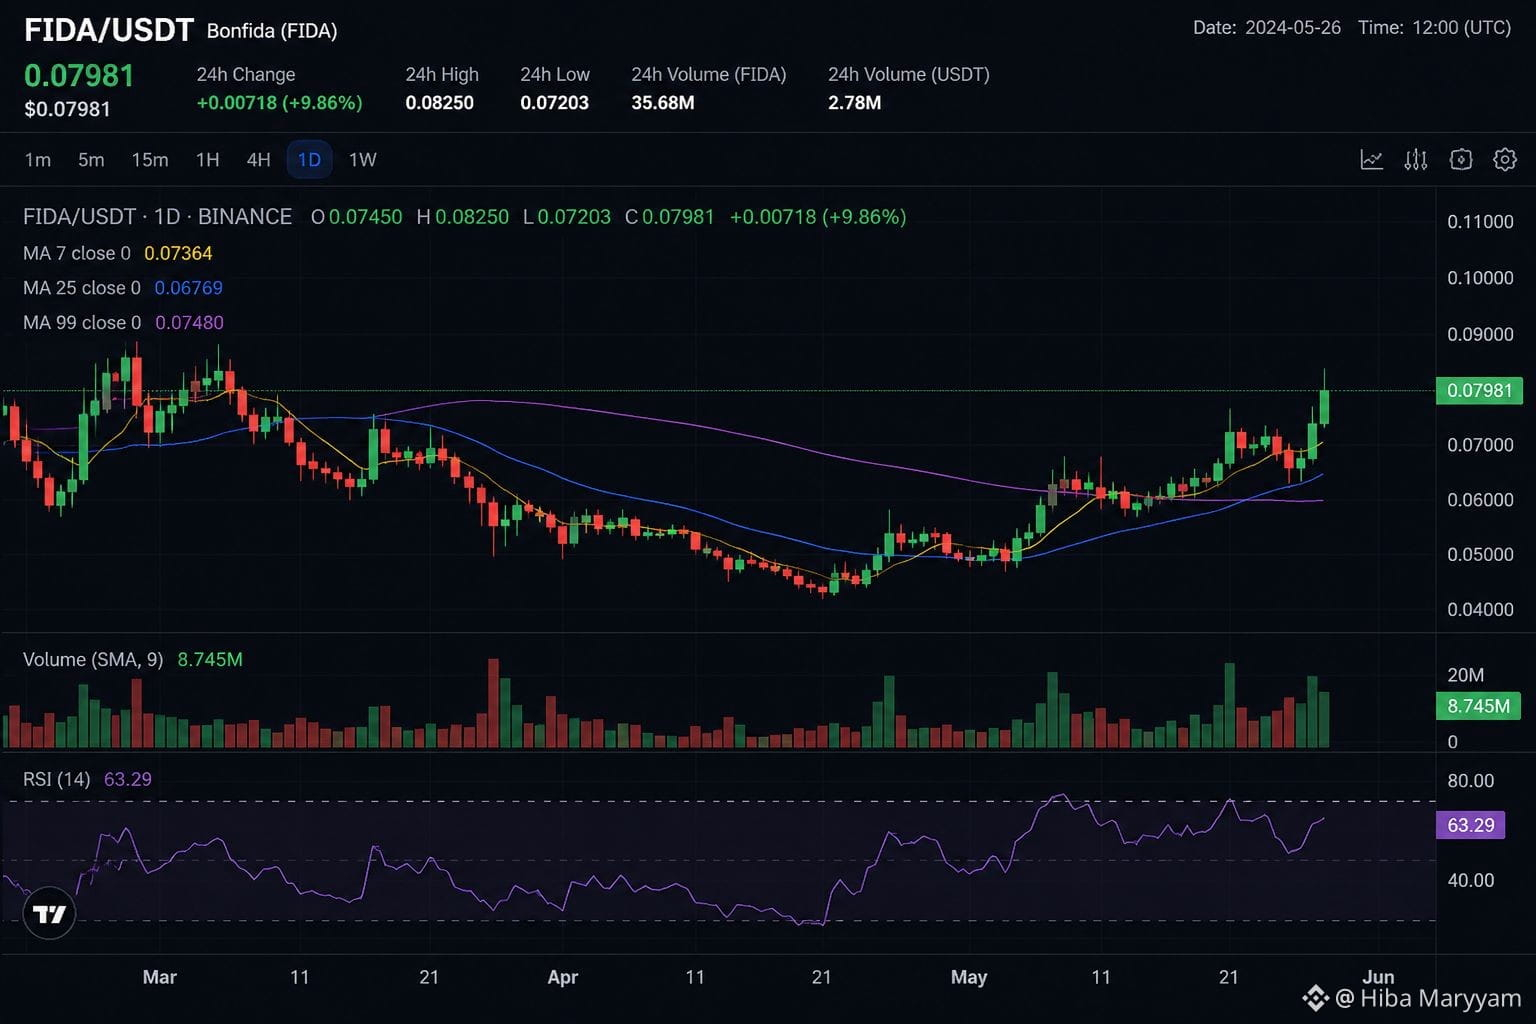1536x1024 pixels.
Task: Click the purple 63.29 RSI axis tag
Action: point(1471,825)
